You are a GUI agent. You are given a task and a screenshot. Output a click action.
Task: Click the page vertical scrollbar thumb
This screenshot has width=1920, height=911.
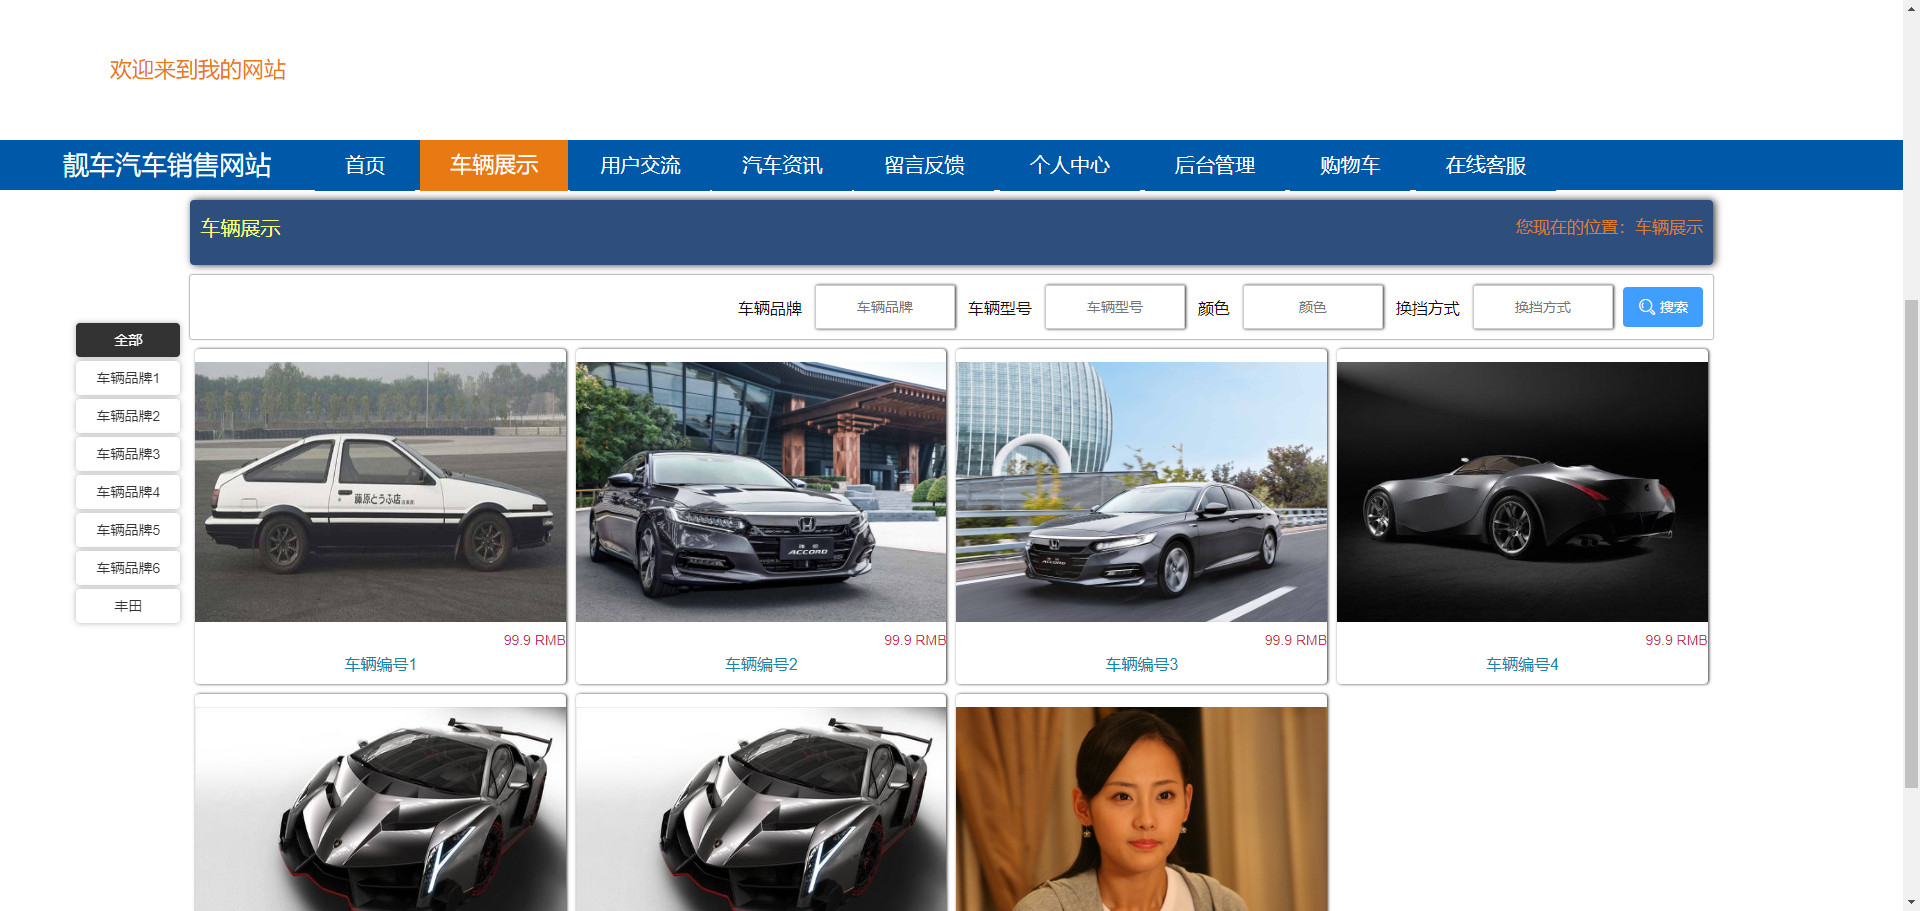pos(1911,543)
